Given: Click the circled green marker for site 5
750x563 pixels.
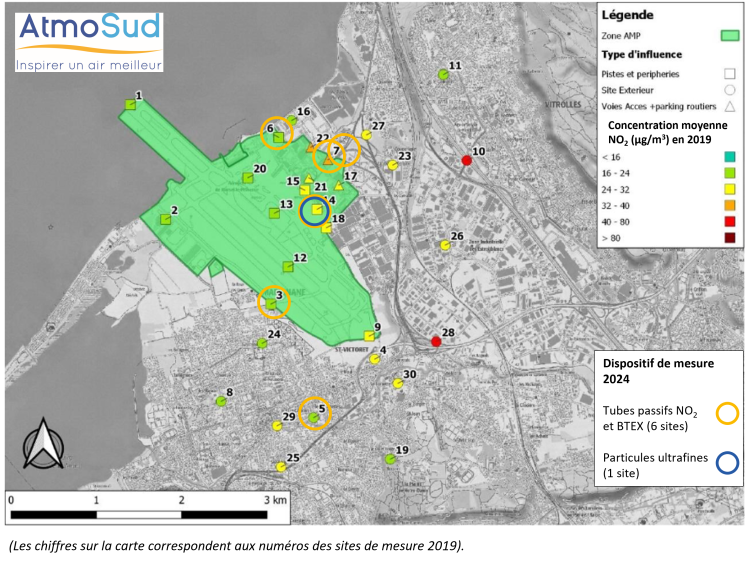Looking at the screenshot, I should (x=313, y=418).
